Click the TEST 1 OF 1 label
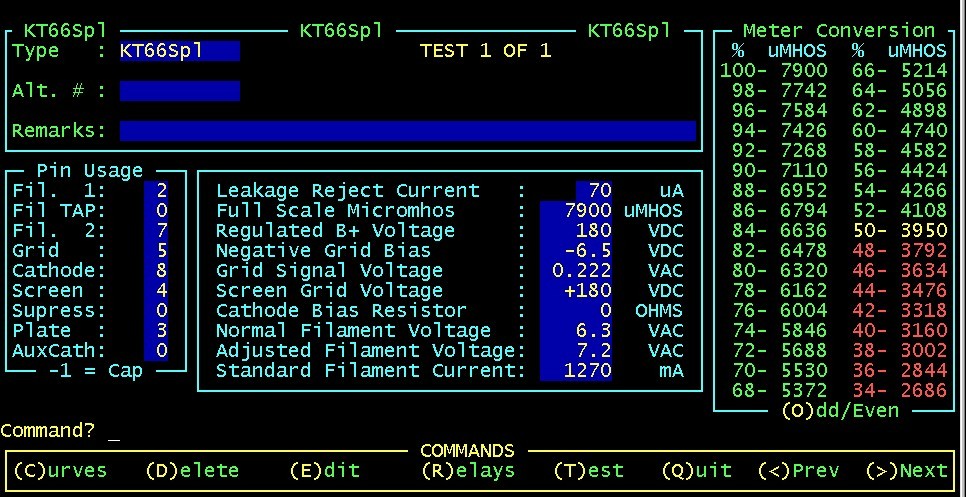966x497 pixels. pyautogui.click(x=485, y=51)
